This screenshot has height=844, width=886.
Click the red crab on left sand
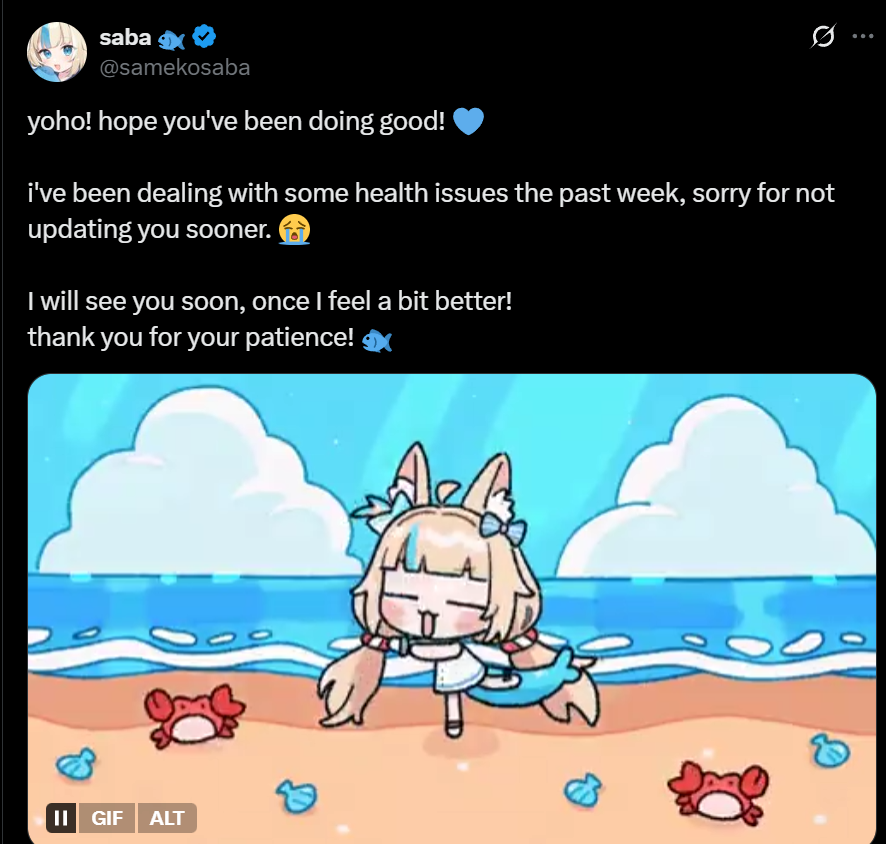(x=193, y=715)
